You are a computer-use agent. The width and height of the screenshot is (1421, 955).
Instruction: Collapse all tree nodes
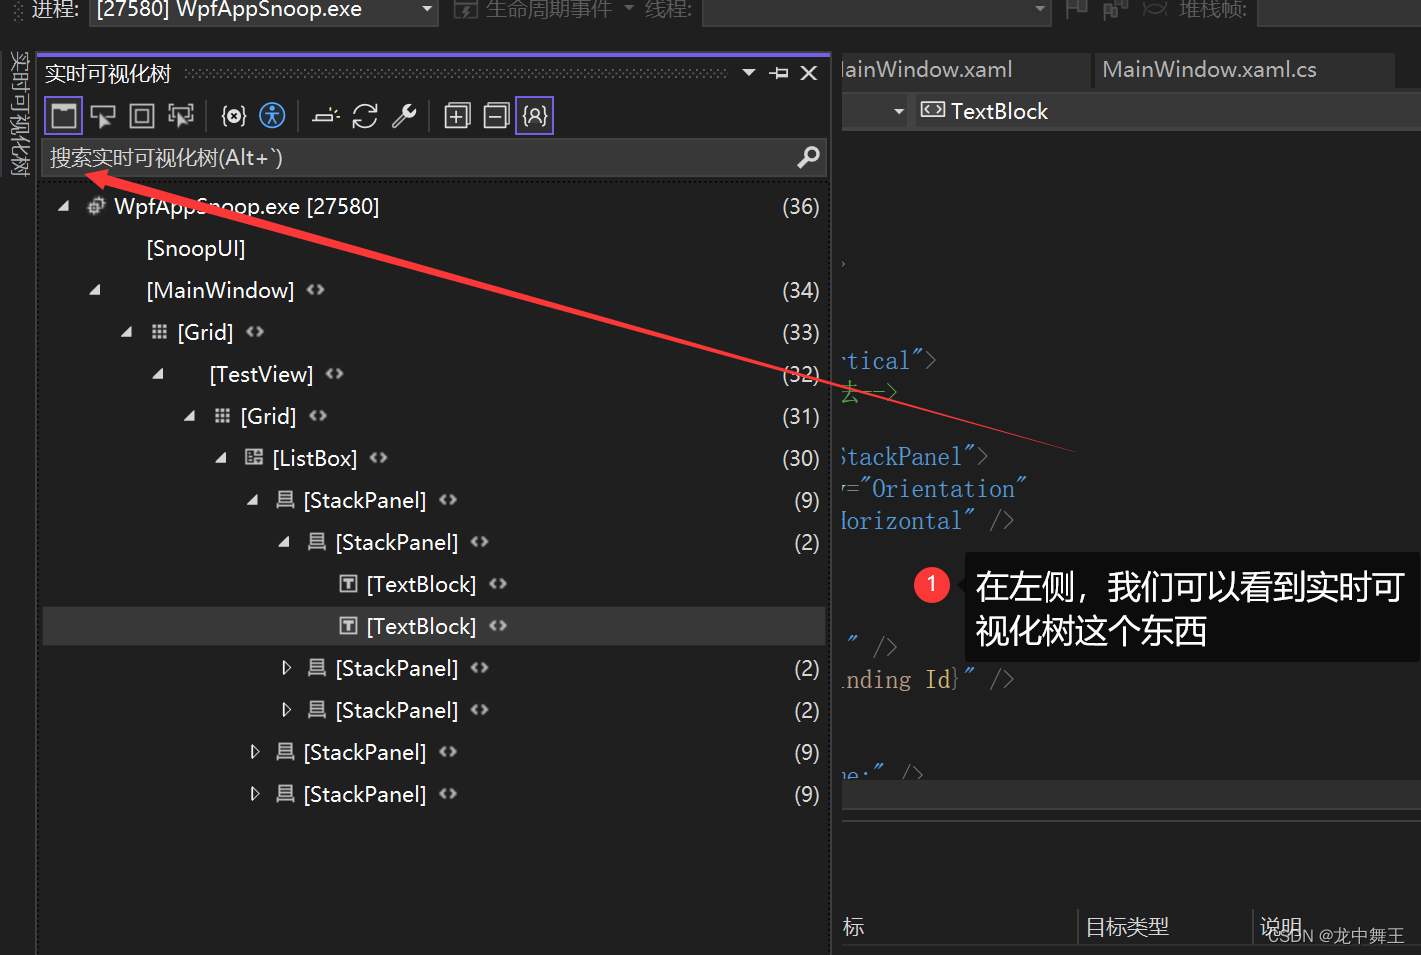pyautogui.click(x=496, y=116)
